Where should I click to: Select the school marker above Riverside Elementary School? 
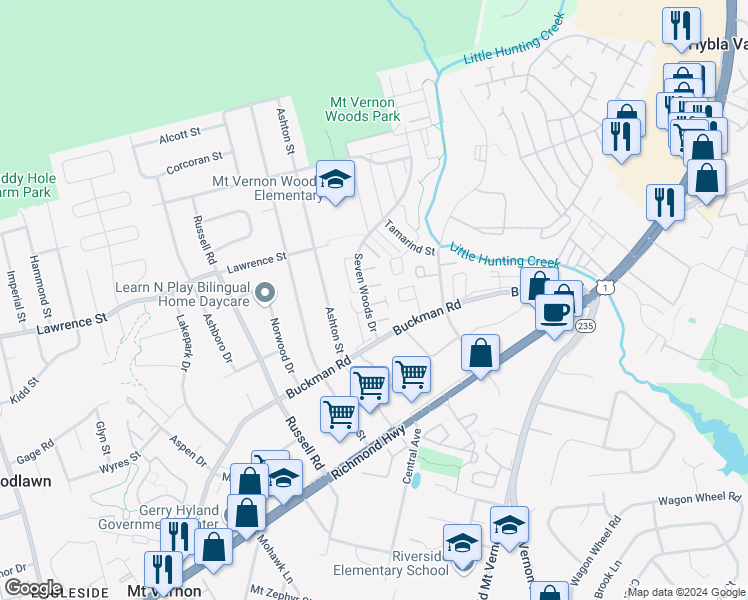point(462,543)
